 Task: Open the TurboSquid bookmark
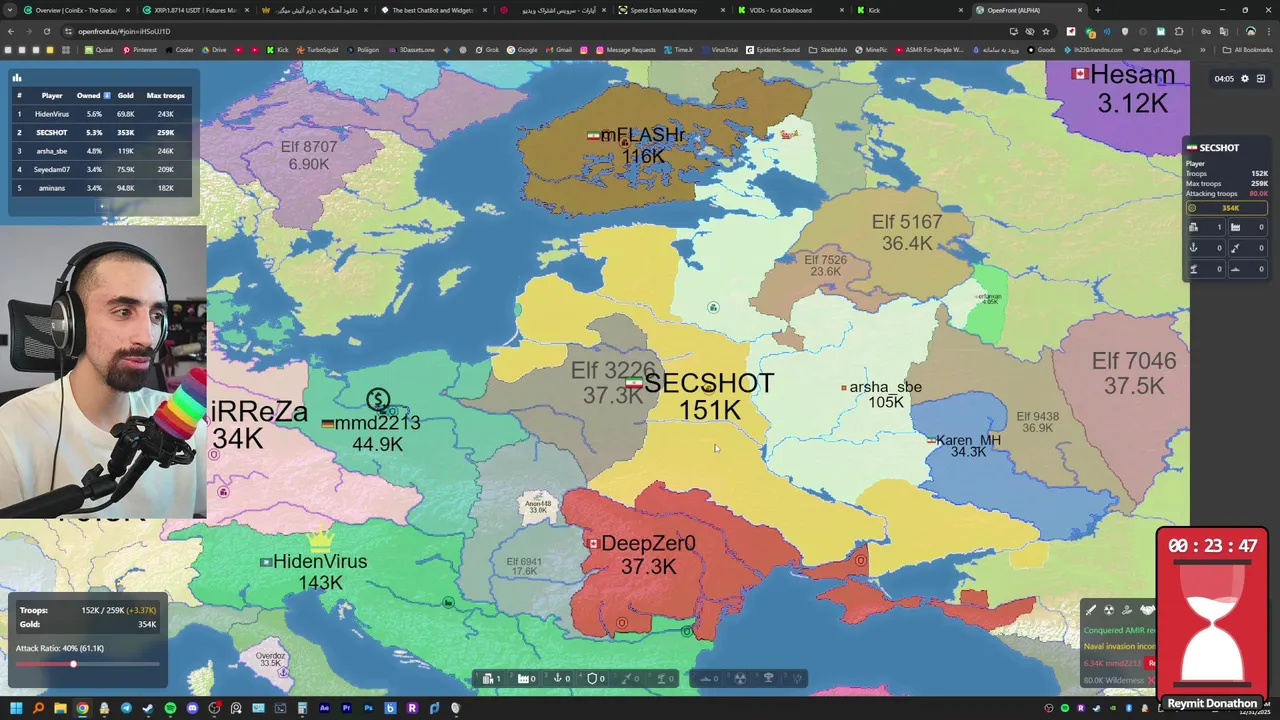pos(316,49)
